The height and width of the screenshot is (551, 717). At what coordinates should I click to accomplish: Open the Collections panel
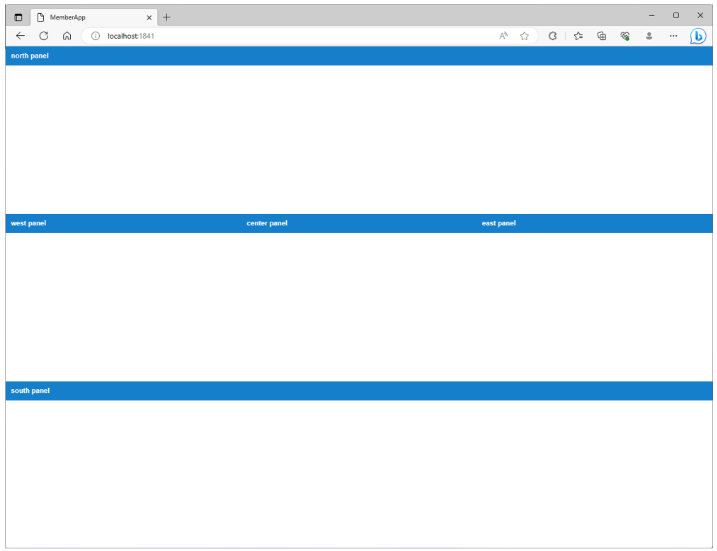[601, 36]
